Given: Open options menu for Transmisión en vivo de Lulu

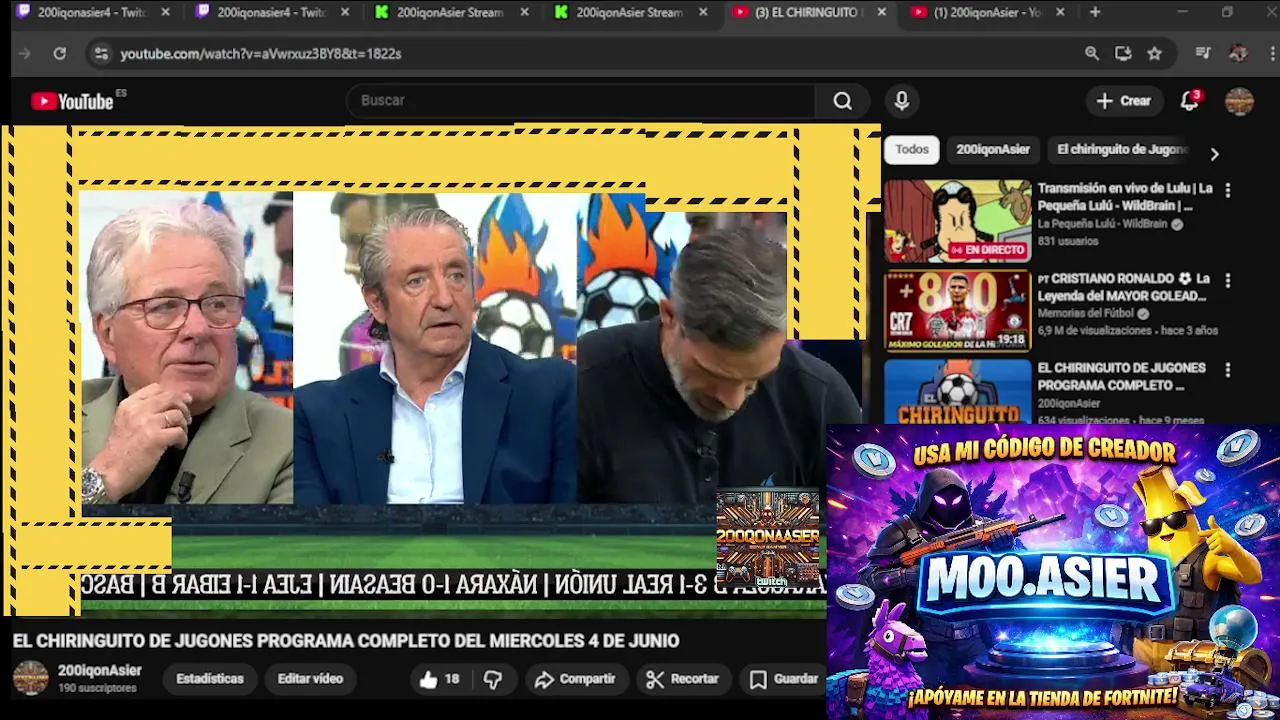Looking at the screenshot, I should coord(1228,190).
